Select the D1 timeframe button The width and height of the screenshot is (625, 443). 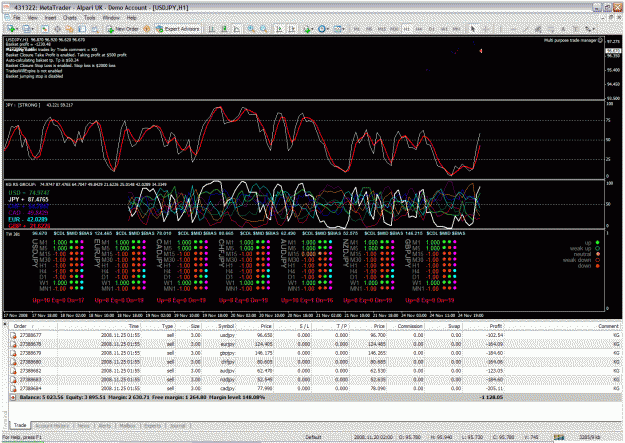pos(431,29)
